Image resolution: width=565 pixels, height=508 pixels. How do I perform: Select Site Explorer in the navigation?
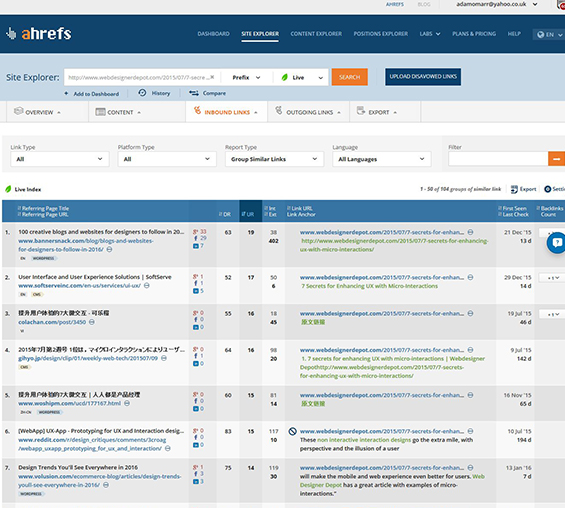(260, 34)
